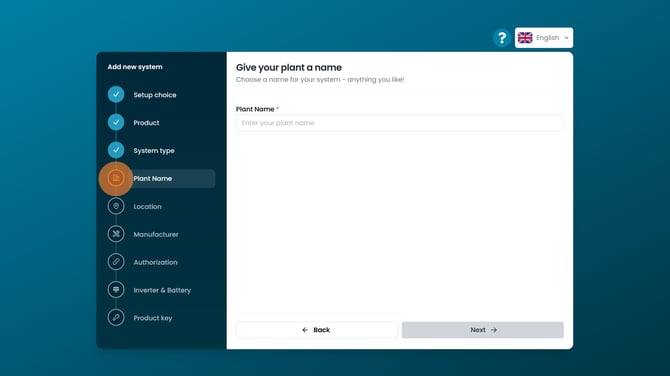Click the Product step checkmark icon
670x376 pixels.
pos(116,122)
